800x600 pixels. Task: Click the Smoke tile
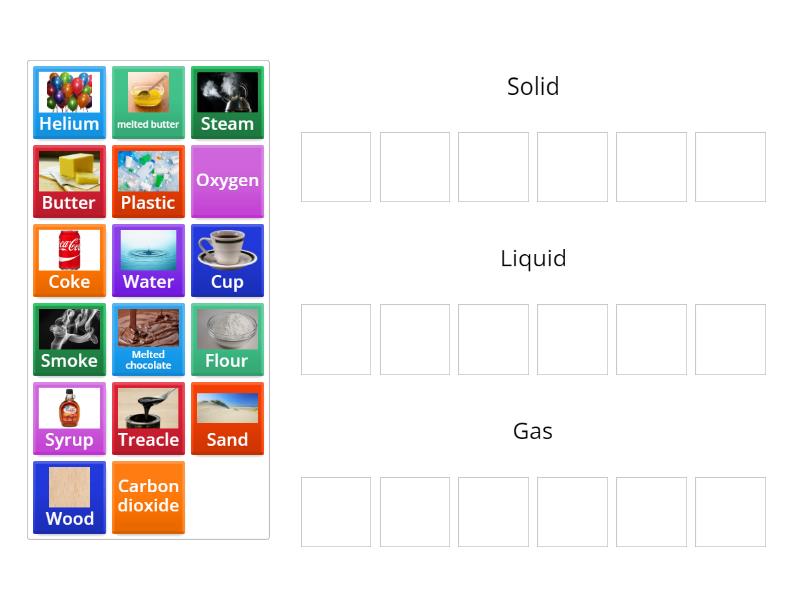pos(69,339)
